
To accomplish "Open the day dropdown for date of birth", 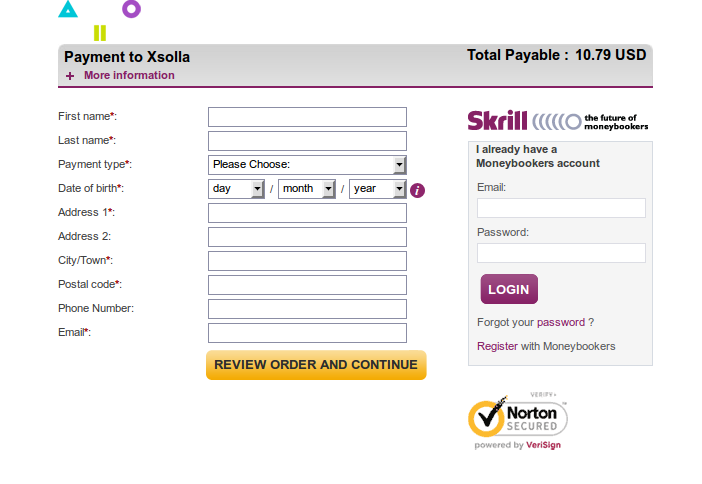I will point(236,188).
